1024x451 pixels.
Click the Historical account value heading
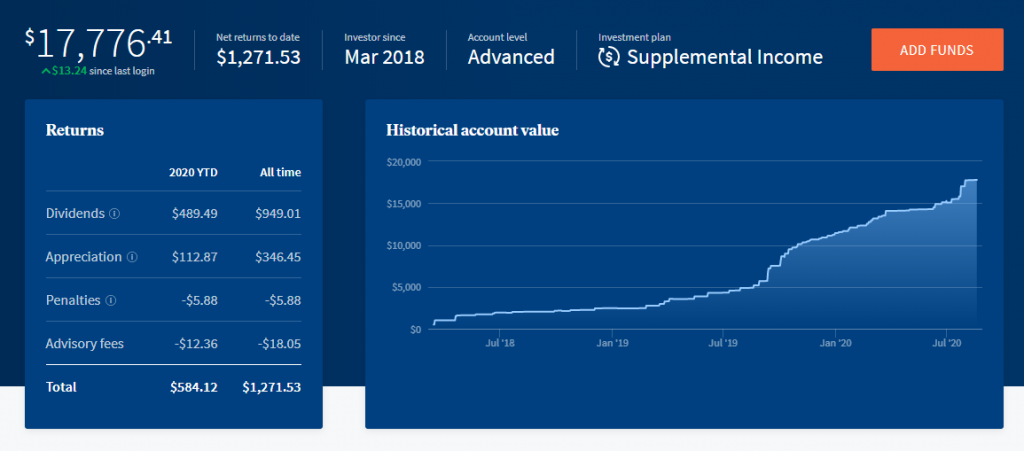(x=472, y=130)
